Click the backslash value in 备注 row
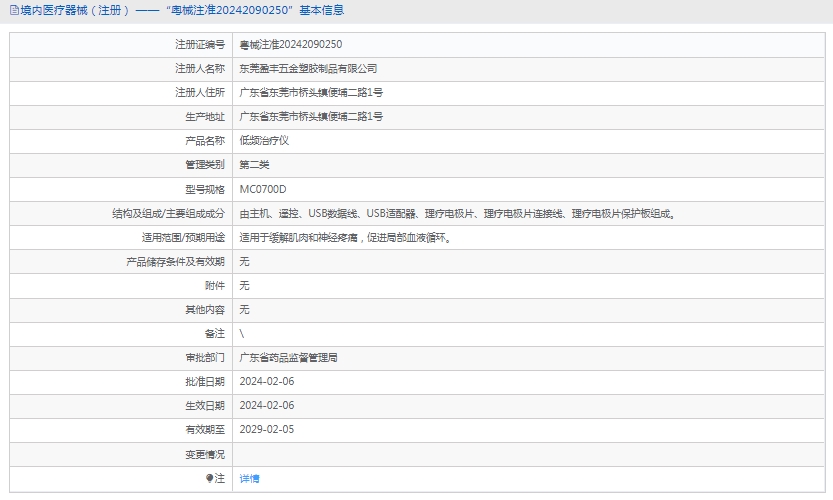The height and width of the screenshot is (500, 833). 242,333
